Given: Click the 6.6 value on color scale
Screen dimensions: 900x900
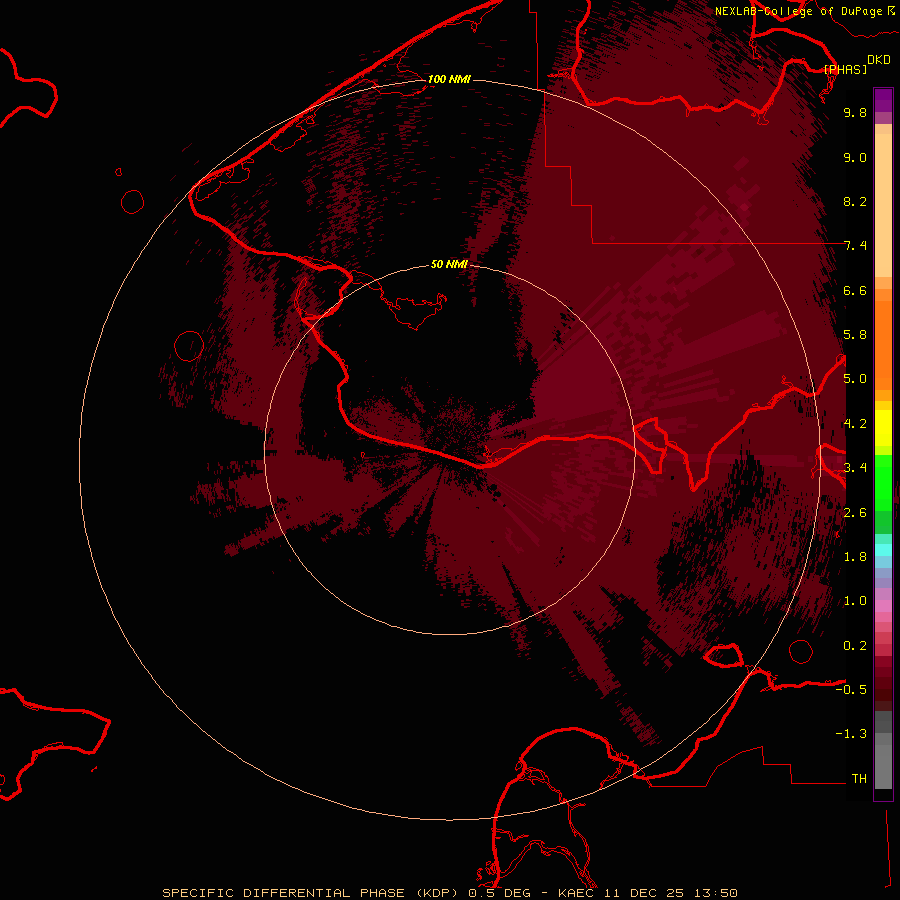Looking at the screenshot, I should coord(855,290).
